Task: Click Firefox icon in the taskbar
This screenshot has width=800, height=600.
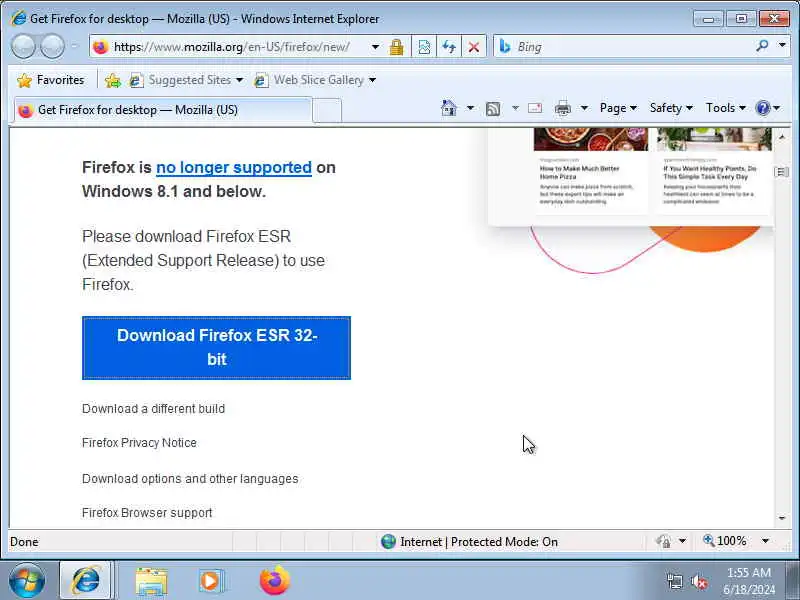Action: click(274, 581)
